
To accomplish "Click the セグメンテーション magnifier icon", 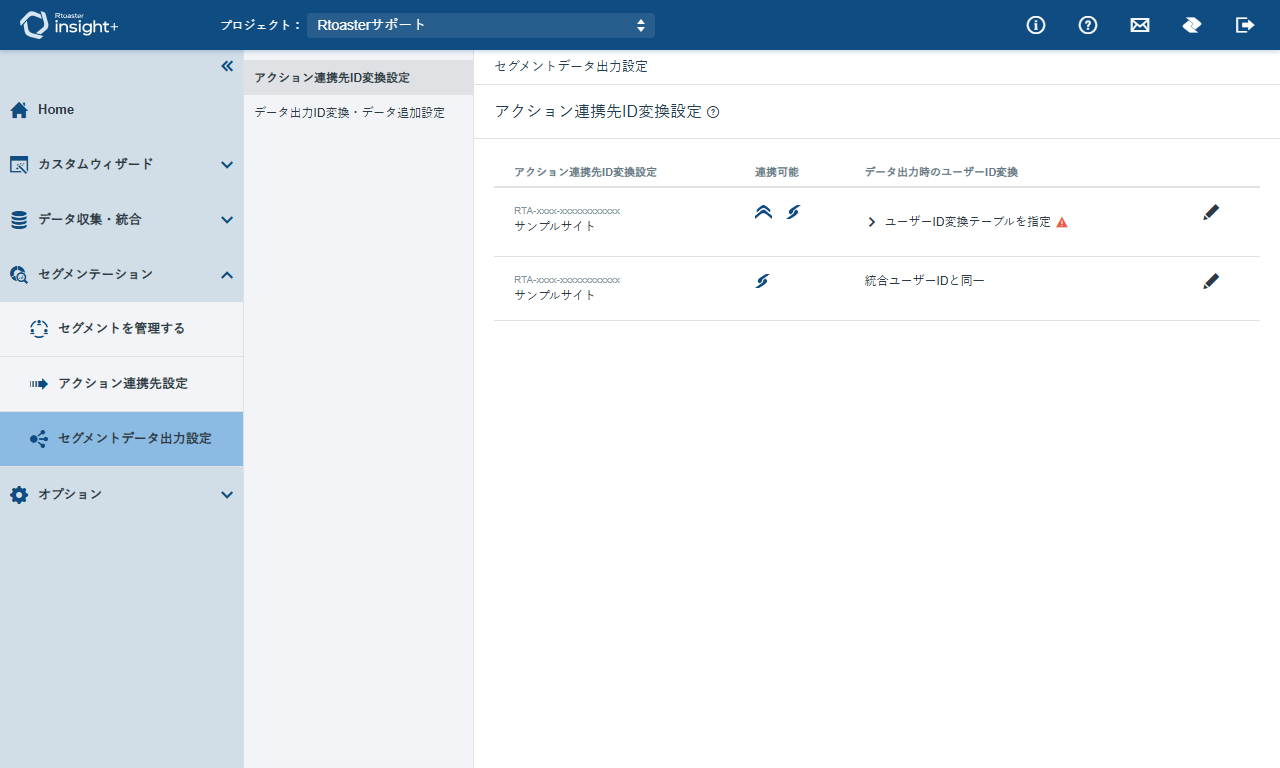I will pos(19,275).
